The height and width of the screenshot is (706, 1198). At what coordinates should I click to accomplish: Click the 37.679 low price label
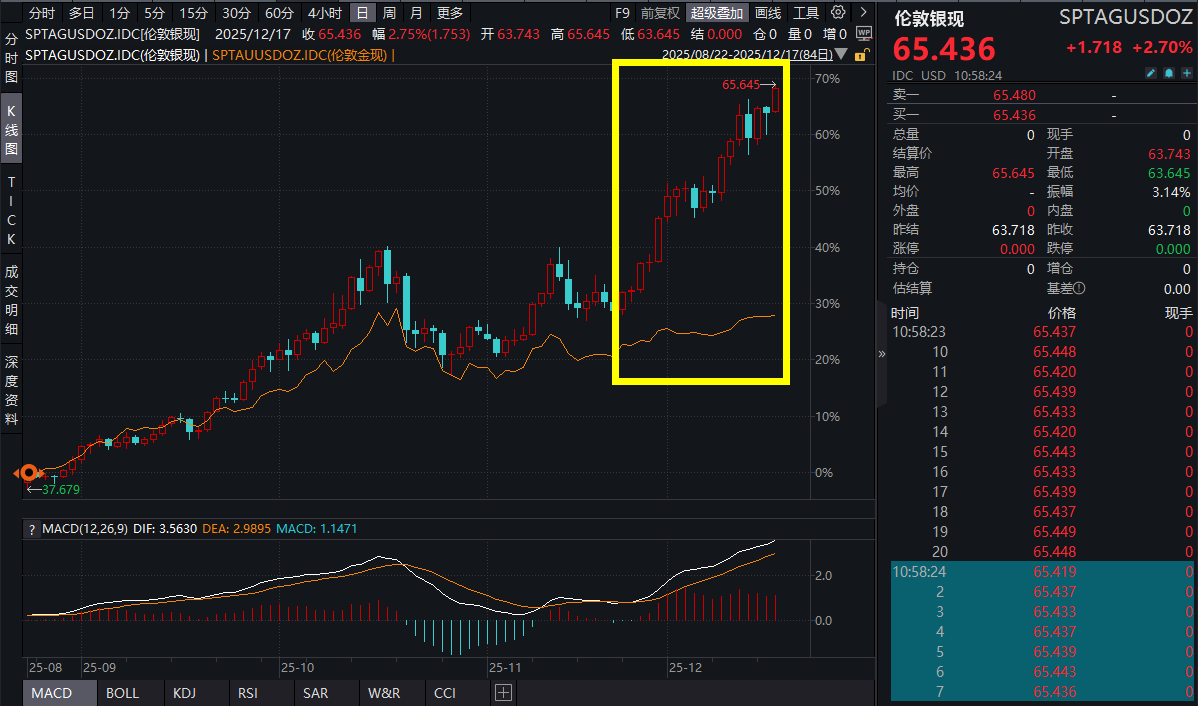[x=60, y=490]
